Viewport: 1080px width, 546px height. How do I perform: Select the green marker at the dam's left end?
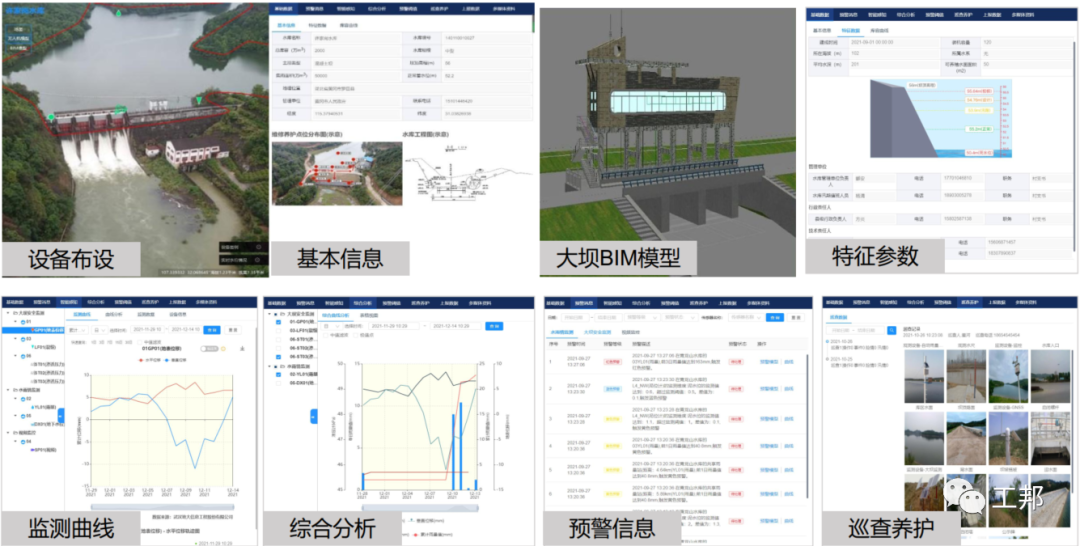click(x=50, y=117)
